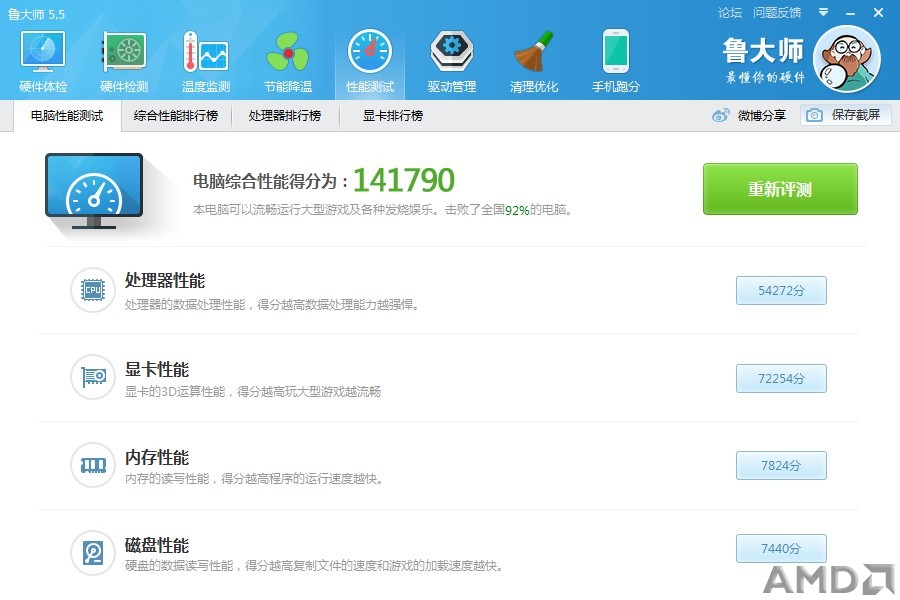This screenshot has width=900, height=600.
Task: Click the 54272分 processor score button
Action: pyautogui.click(x=781, y=291)
